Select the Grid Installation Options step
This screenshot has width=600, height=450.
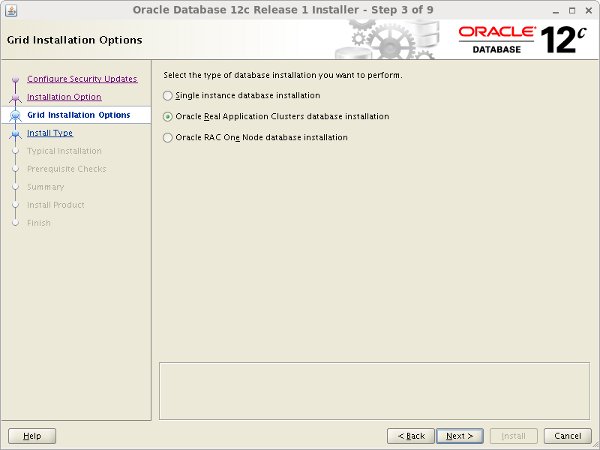(79, 115)
